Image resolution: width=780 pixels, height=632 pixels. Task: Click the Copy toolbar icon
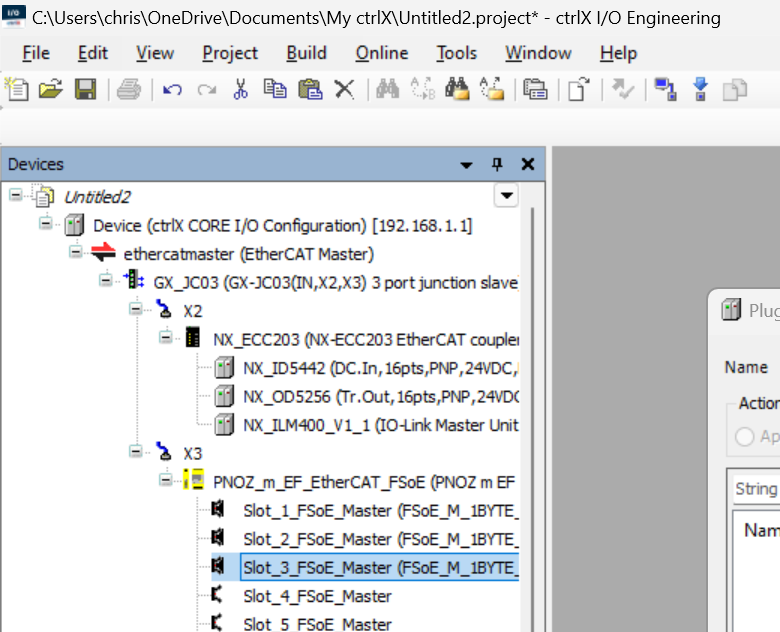(x=275, y=90)
